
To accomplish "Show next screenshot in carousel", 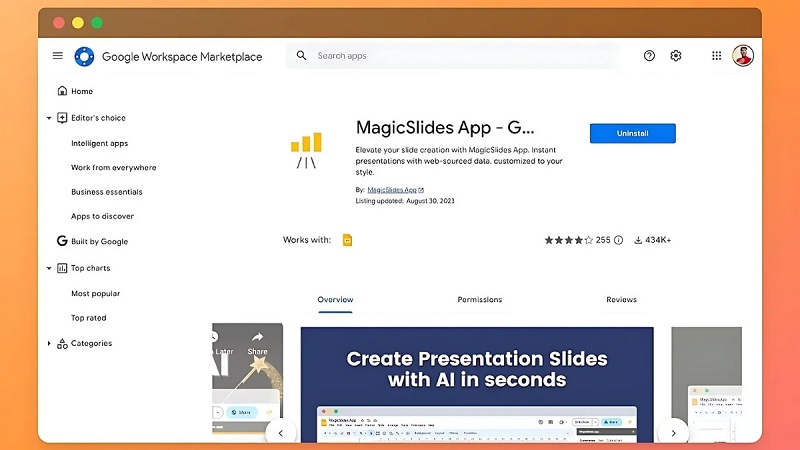I will pyautogui.click(x=673, y=433).
